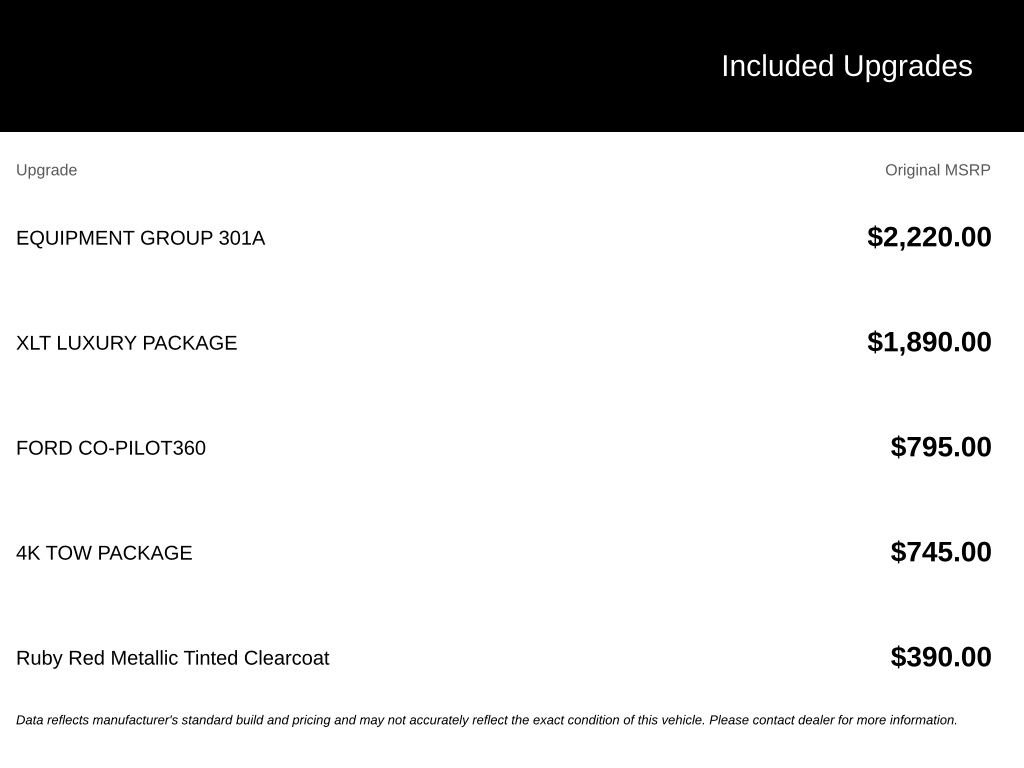Click the italic data disclaimer footnote
This screenshot has width=1024, height=768.
(487, 720)
